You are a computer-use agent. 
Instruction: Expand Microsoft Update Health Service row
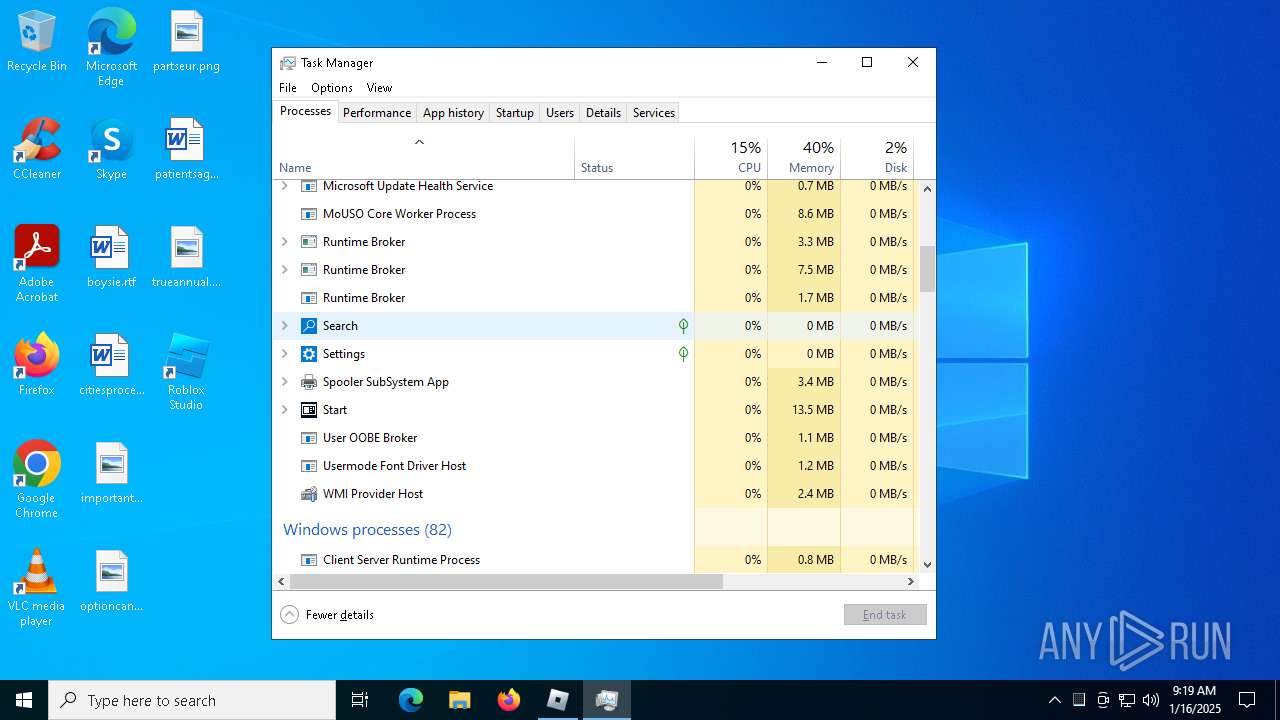284,186
